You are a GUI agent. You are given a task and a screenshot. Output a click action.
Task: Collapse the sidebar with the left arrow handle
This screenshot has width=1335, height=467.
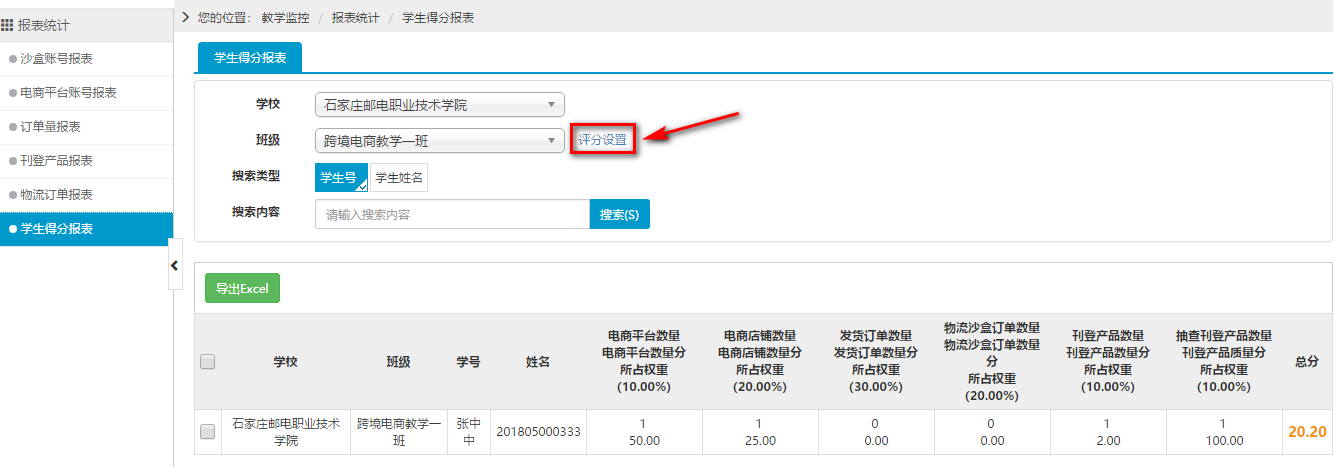(x=175, y=265)
